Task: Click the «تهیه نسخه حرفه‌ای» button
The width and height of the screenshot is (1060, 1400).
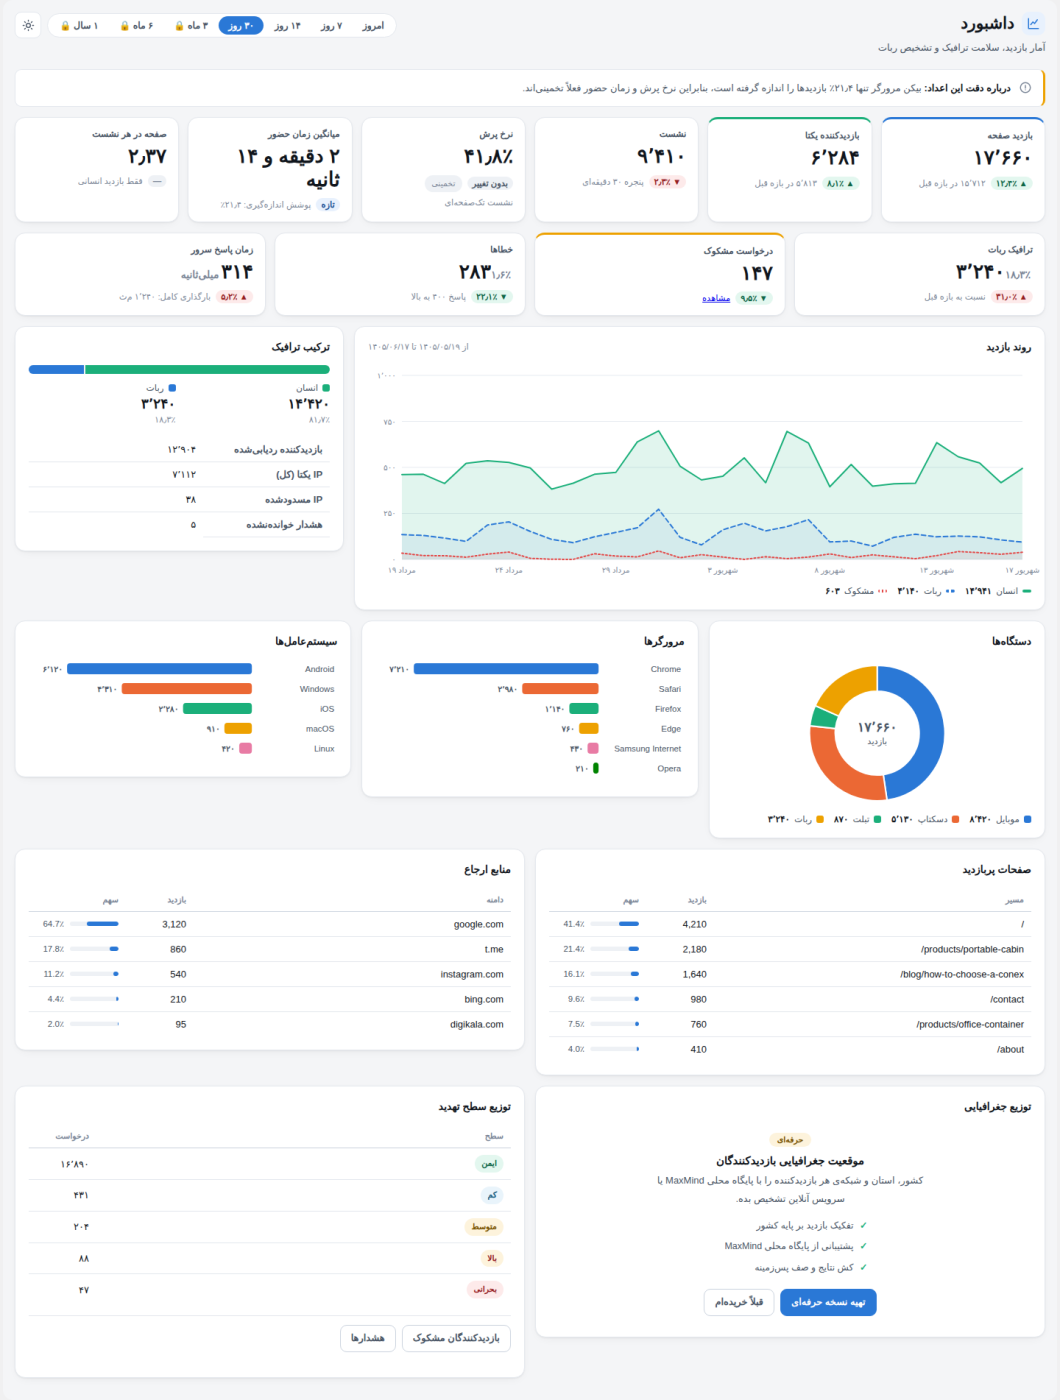Action: click(828, 1302)
